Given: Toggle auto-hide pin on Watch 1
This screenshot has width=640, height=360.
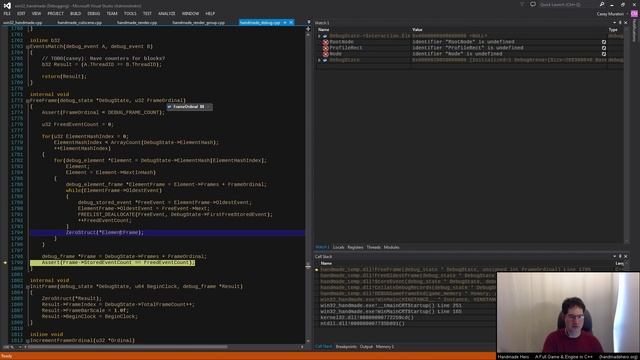Looking at the screenshot, I should tap(620, 23).
